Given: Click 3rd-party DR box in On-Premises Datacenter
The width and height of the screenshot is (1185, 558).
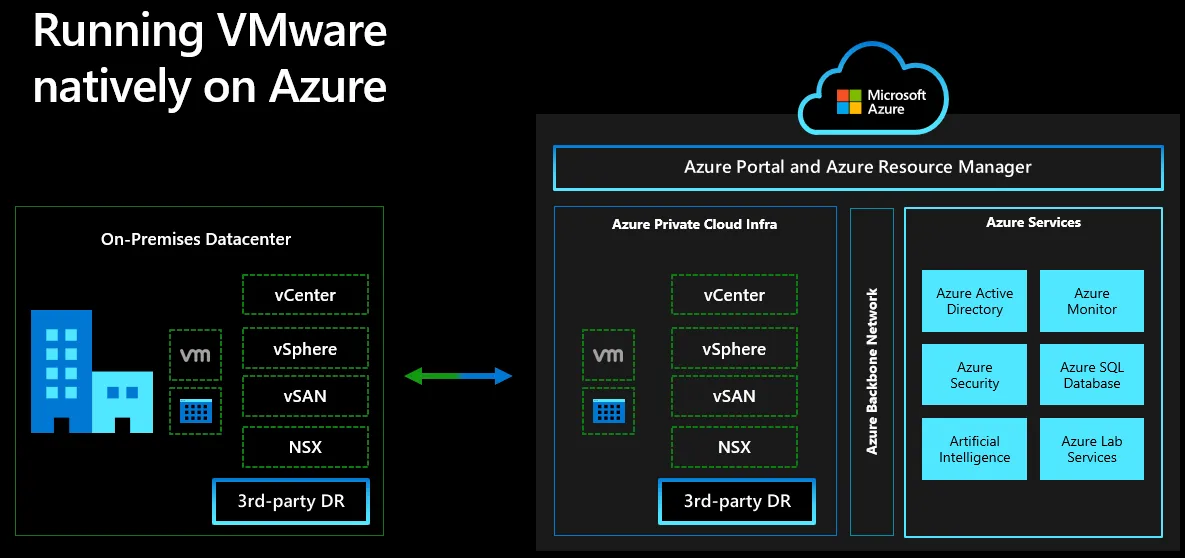Looking at the screenshot, I should coord(291,501).
